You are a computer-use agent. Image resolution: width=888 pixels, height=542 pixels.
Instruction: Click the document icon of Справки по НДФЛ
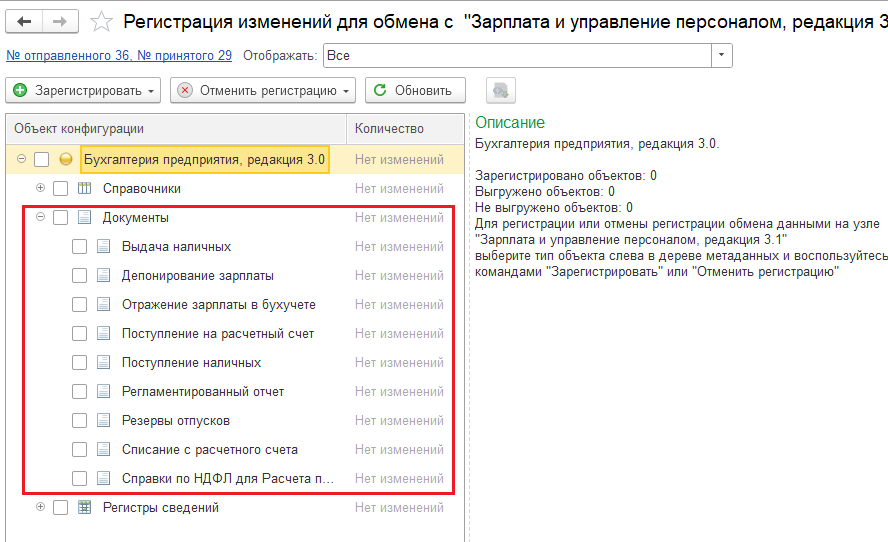[103, 478]
